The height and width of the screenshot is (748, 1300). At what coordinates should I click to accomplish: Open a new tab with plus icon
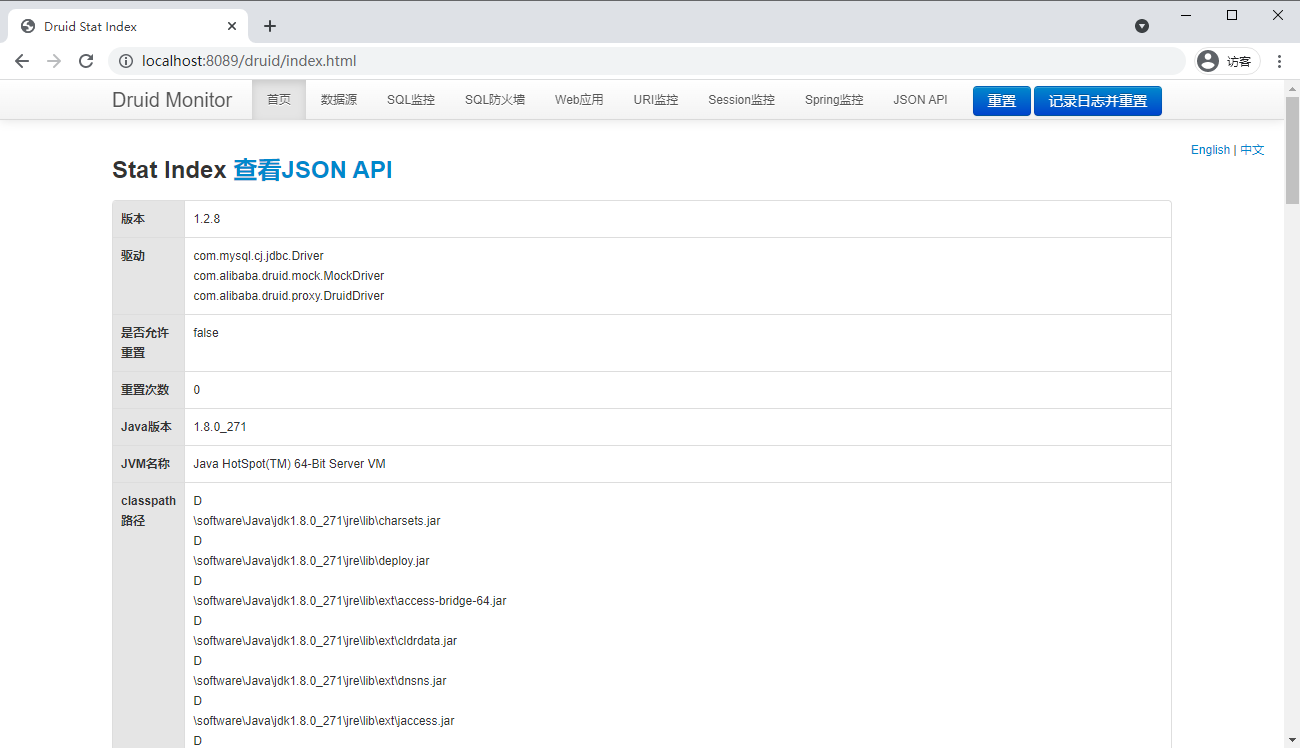click(270, 26)
